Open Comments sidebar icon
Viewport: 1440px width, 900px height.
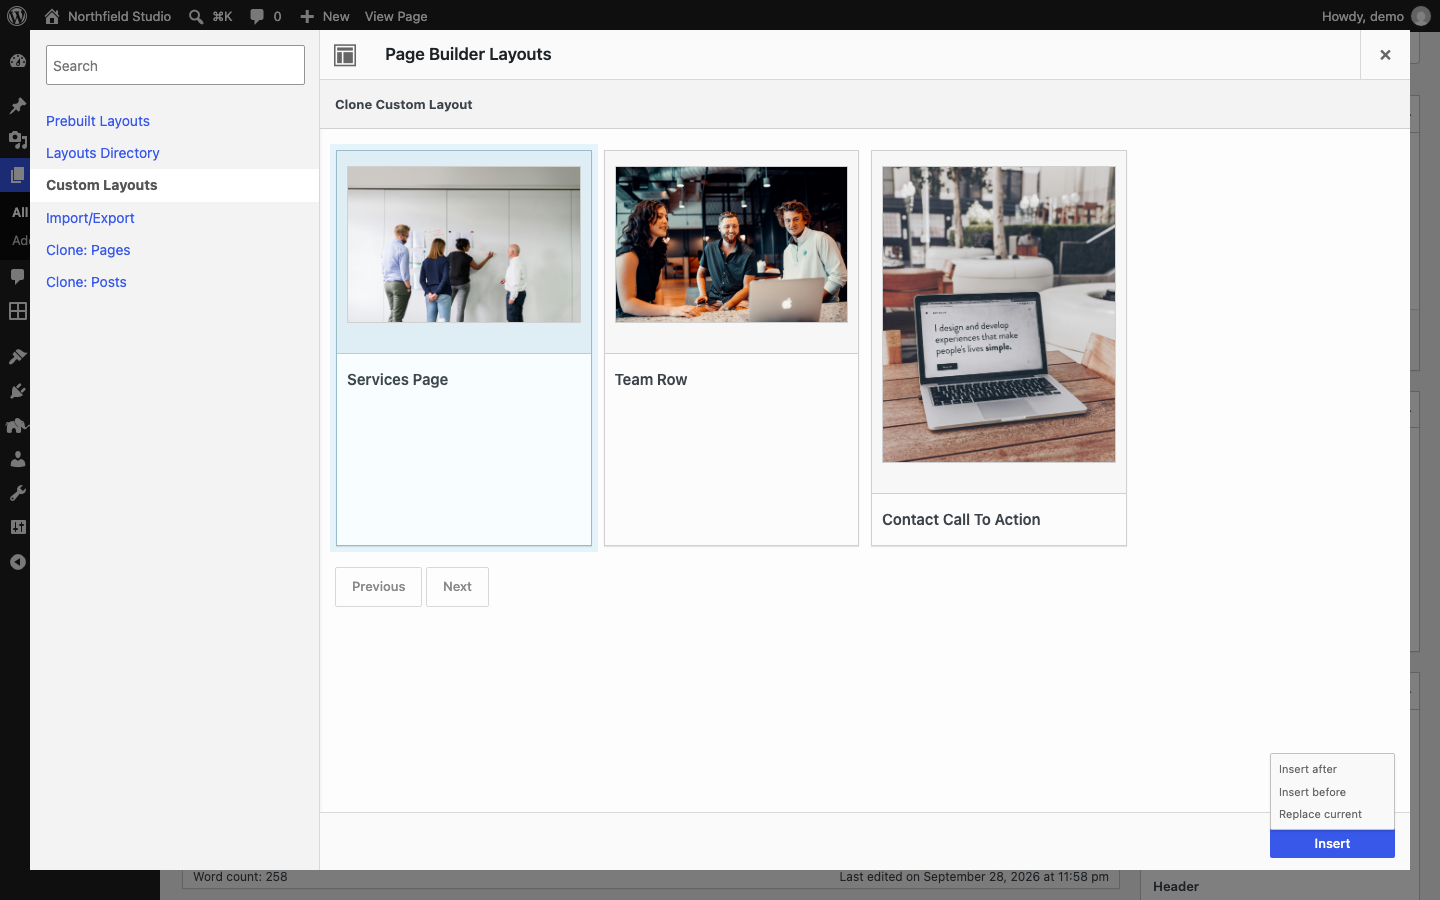coord(17,276)
